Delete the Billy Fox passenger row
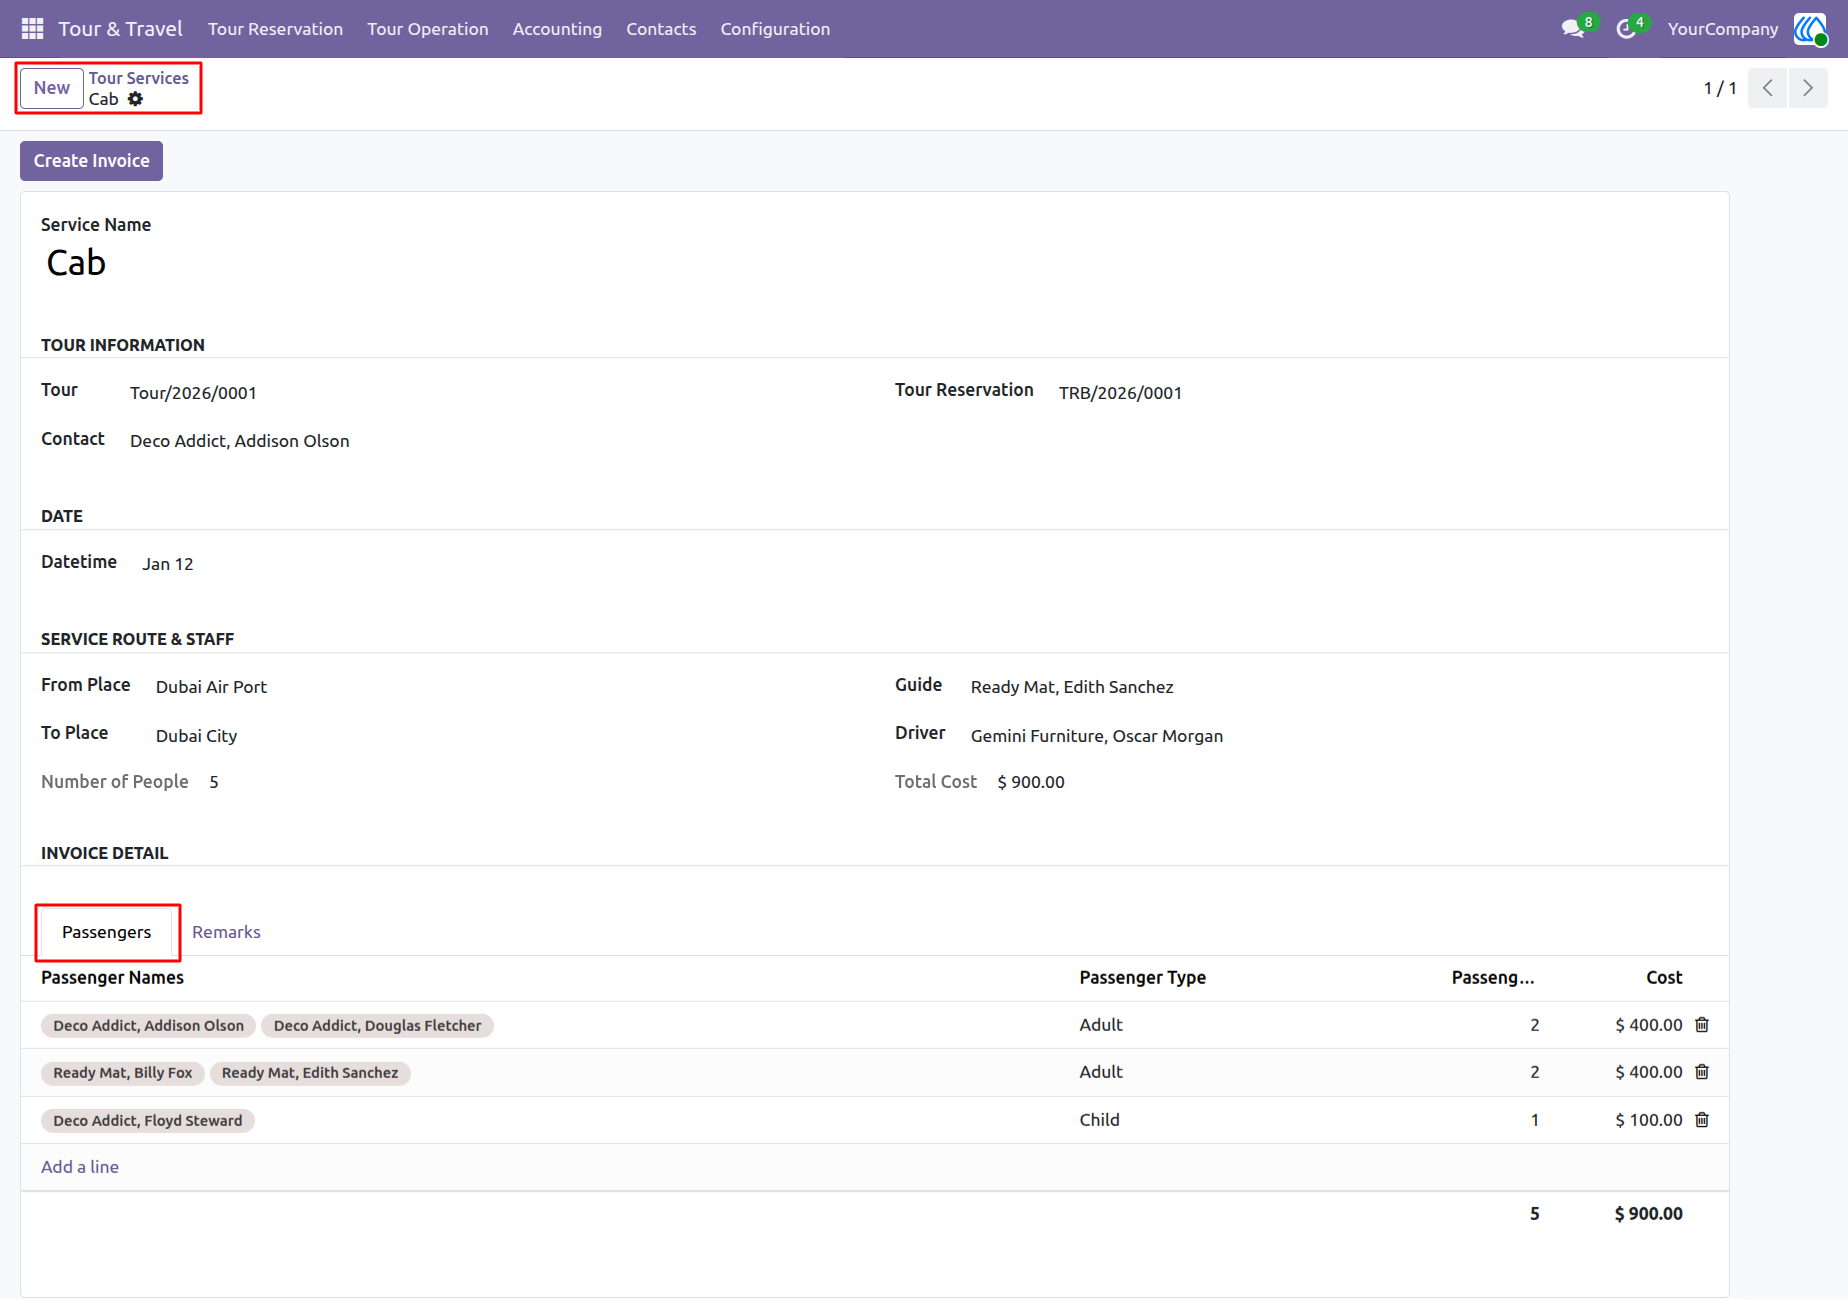1848x1301 pixels. (x=1702, y=1072)
